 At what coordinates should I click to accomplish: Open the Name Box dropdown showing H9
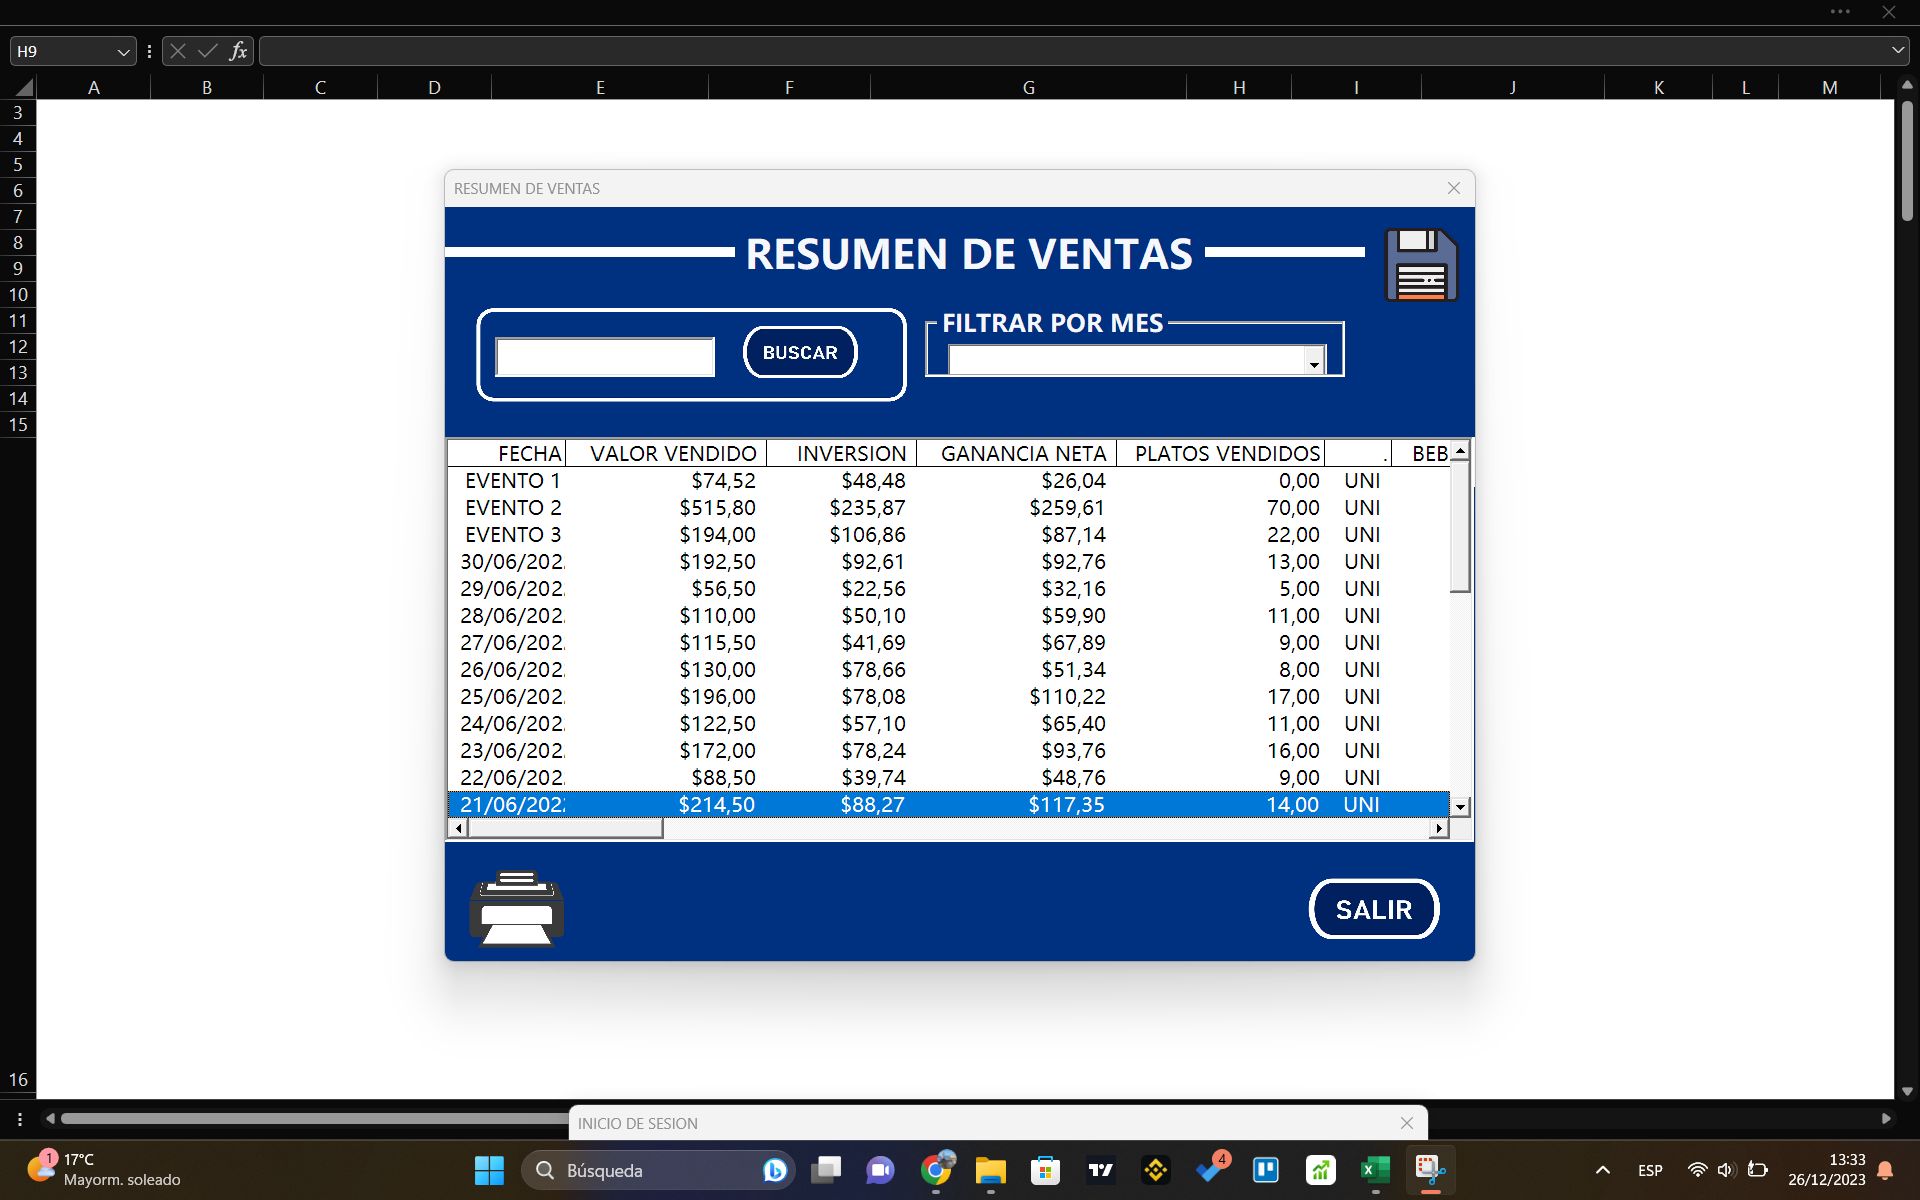point(122,50)
